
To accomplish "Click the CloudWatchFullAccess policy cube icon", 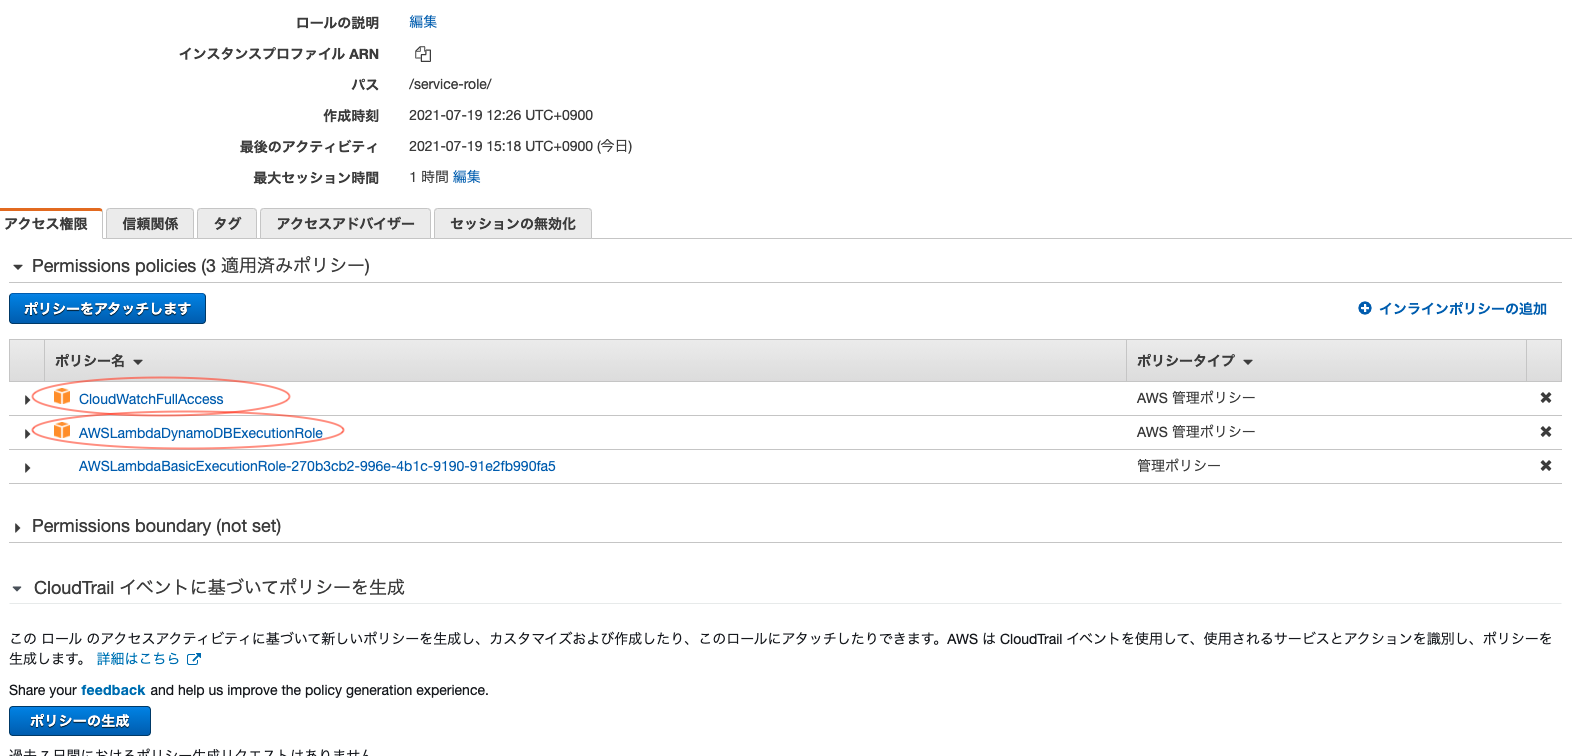I will click(x=62, y=396).
